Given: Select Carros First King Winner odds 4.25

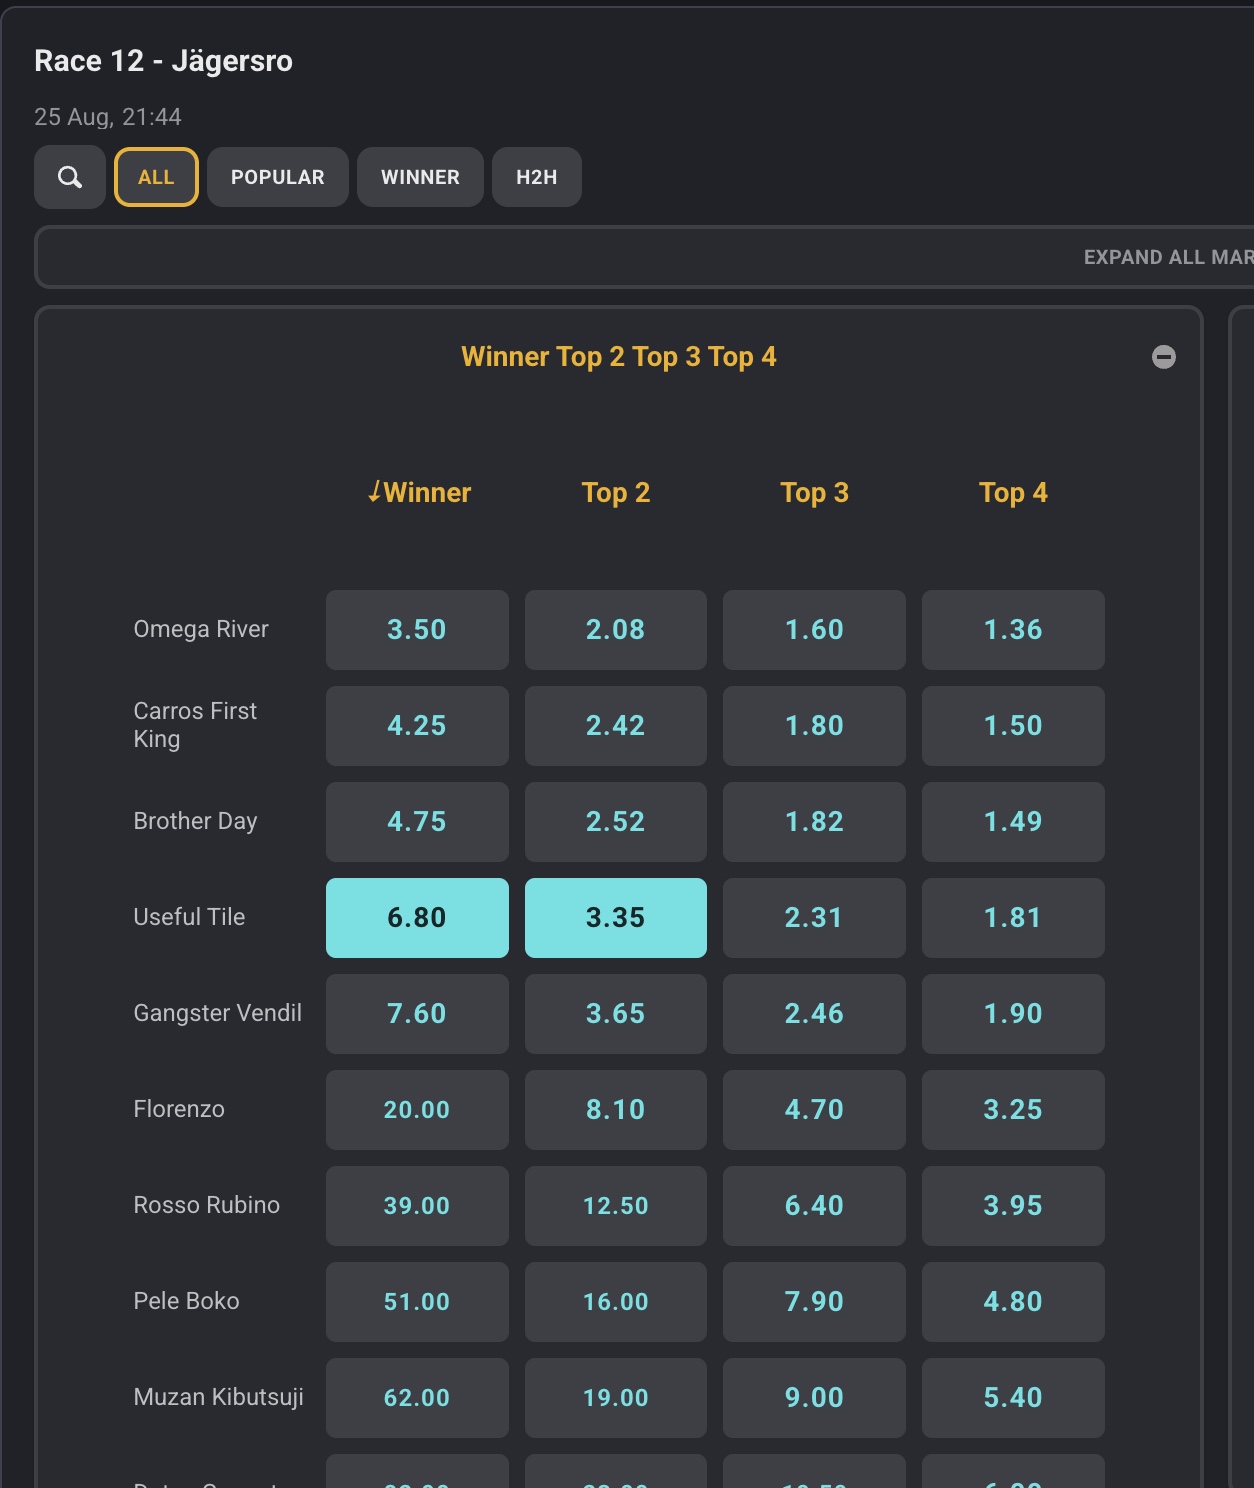Looking at the screenshot, I should (x=417, y=726).
